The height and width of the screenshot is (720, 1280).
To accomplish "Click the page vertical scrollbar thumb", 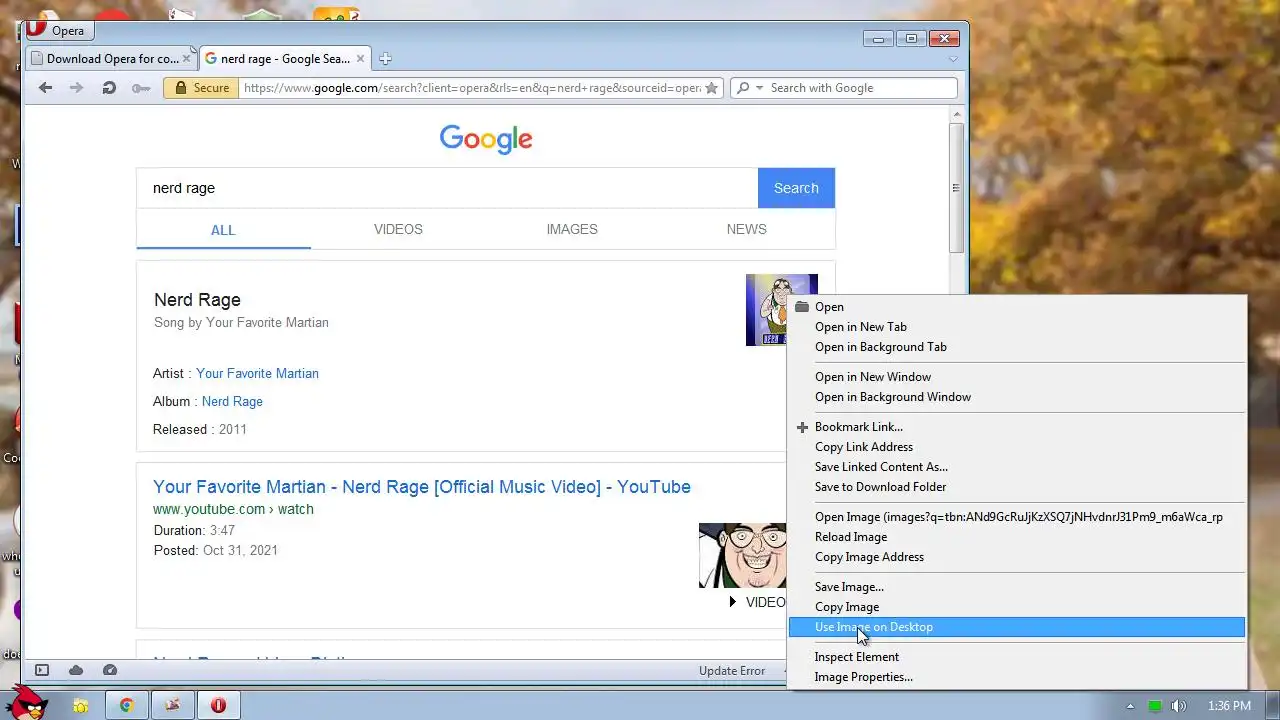I will [x=956, y=187].
